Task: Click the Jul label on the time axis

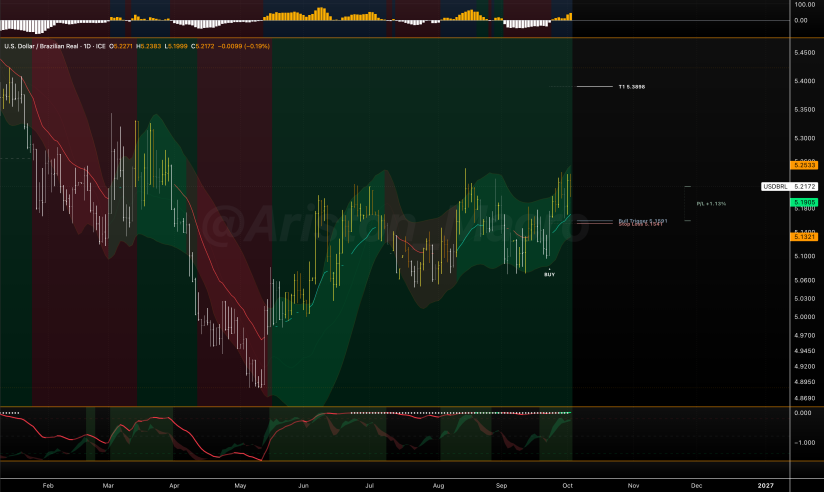Action: click(x=369, y=486)
